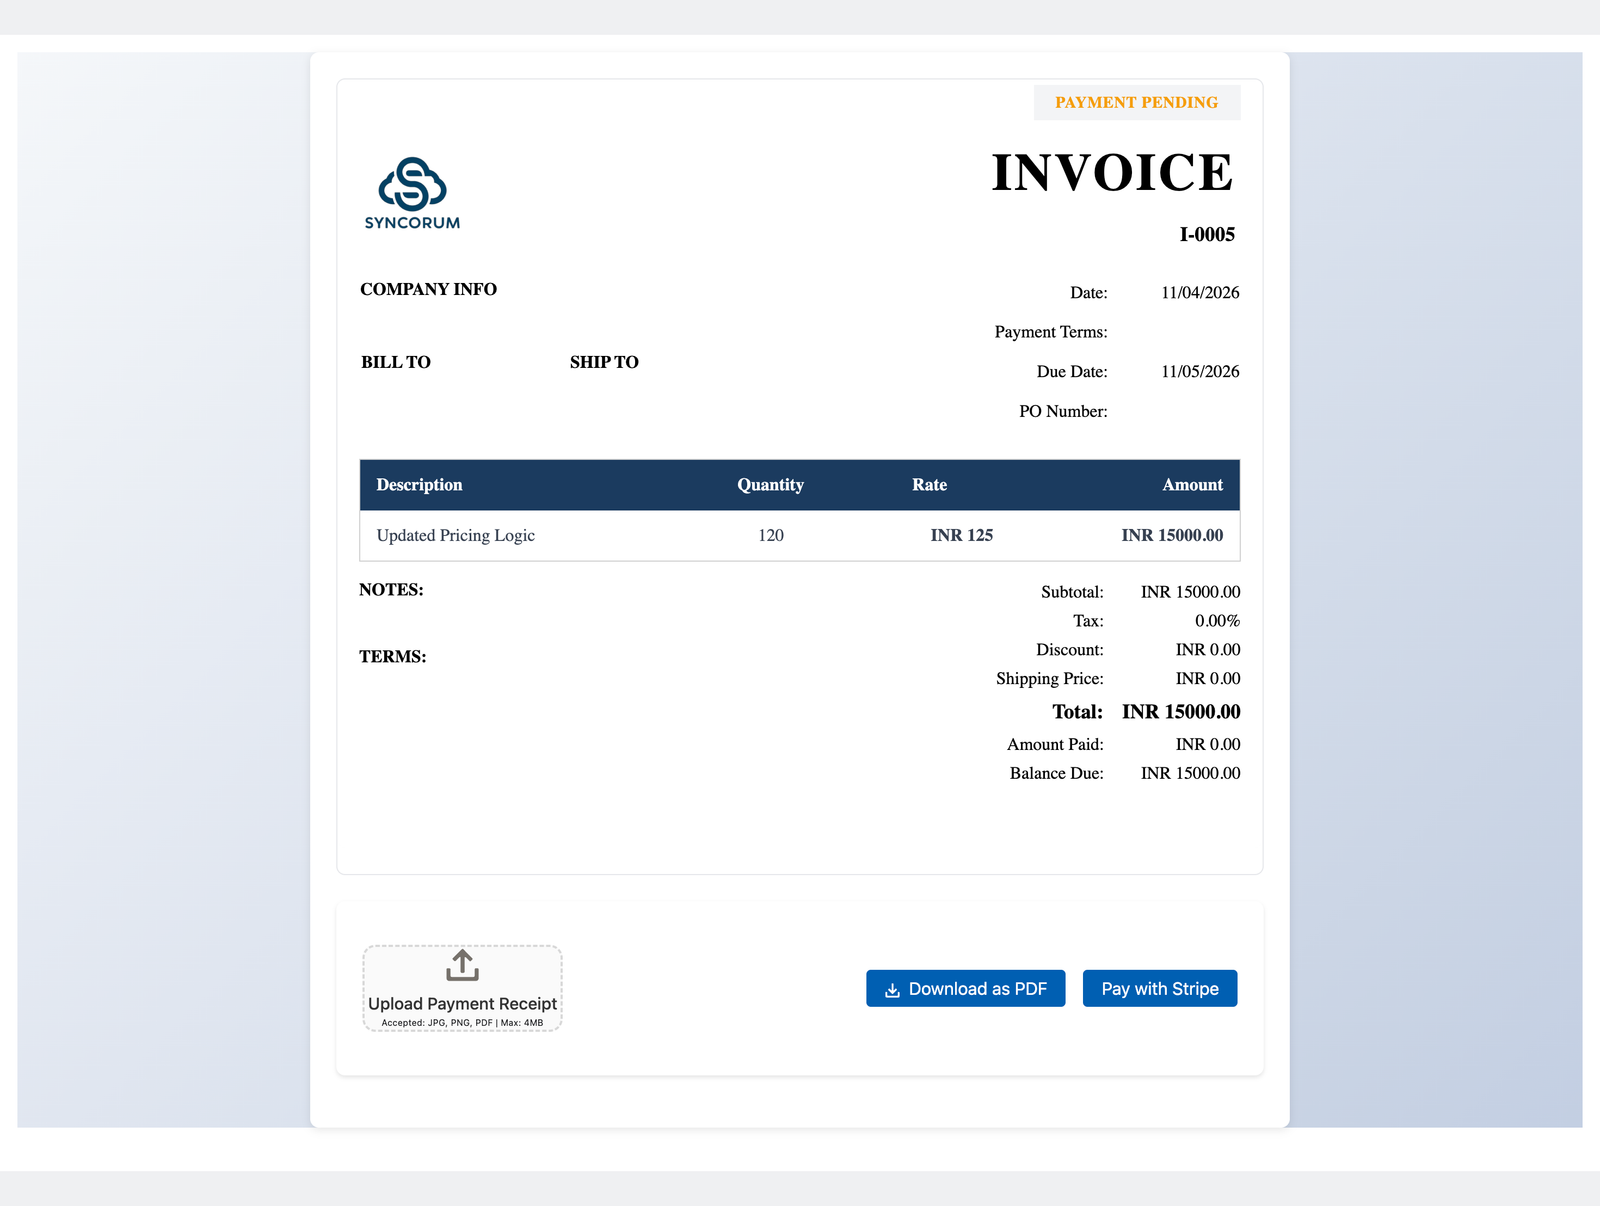Select the Balance Due value INR 15000.00

(x=1190, y=774)
